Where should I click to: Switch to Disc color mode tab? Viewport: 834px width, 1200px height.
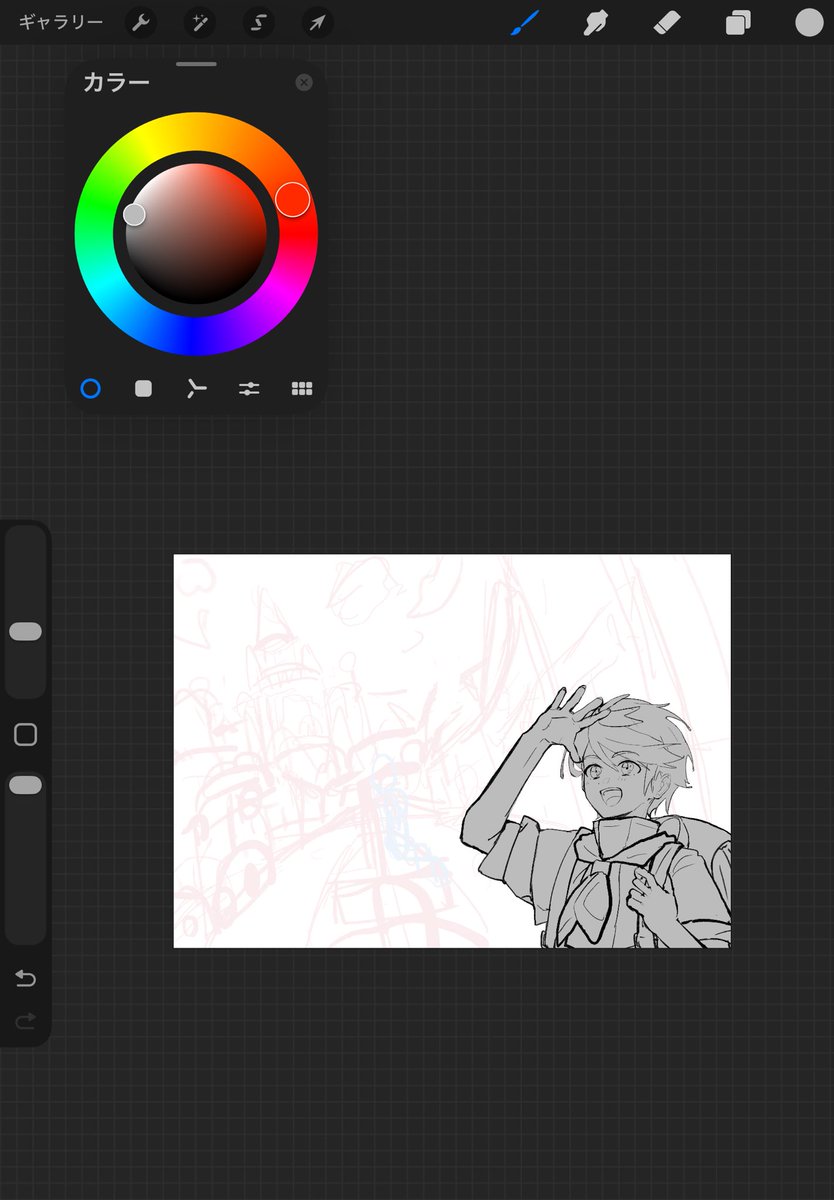[x=90, y=388]
